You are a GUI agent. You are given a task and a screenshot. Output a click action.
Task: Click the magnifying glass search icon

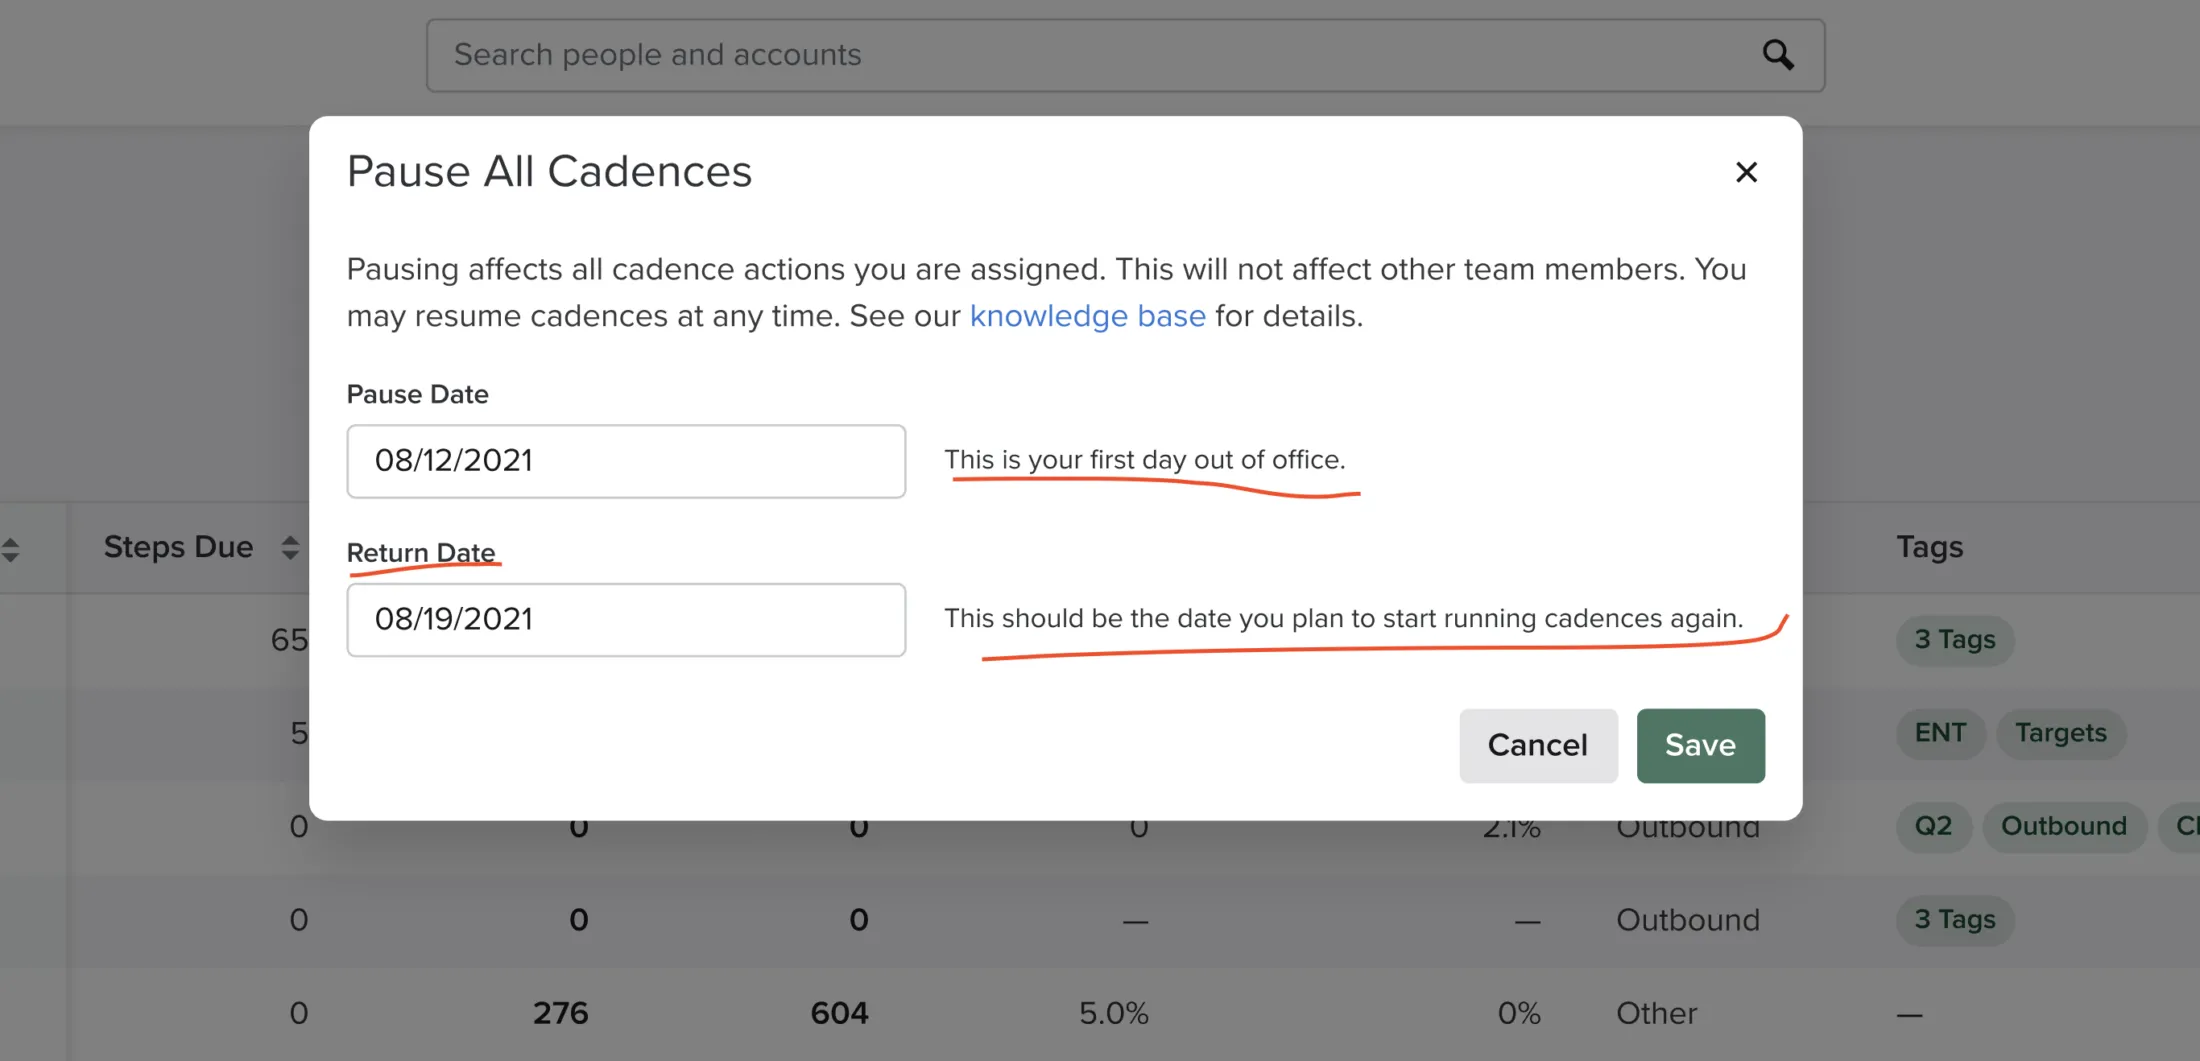(1777, 55)
